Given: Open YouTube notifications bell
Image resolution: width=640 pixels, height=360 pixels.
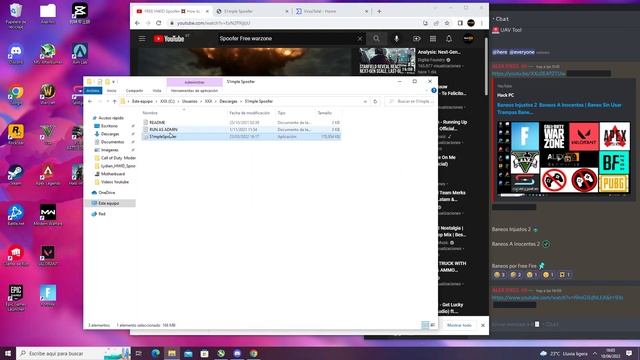Looking at the screenshot, I should click(449, 39).
